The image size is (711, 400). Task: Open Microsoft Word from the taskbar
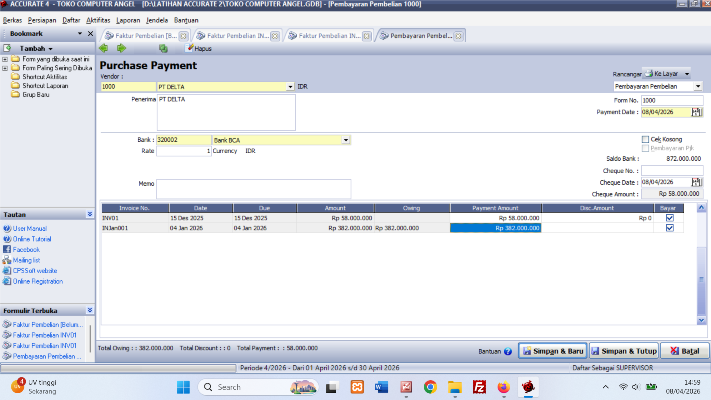(x=381, y=387)
